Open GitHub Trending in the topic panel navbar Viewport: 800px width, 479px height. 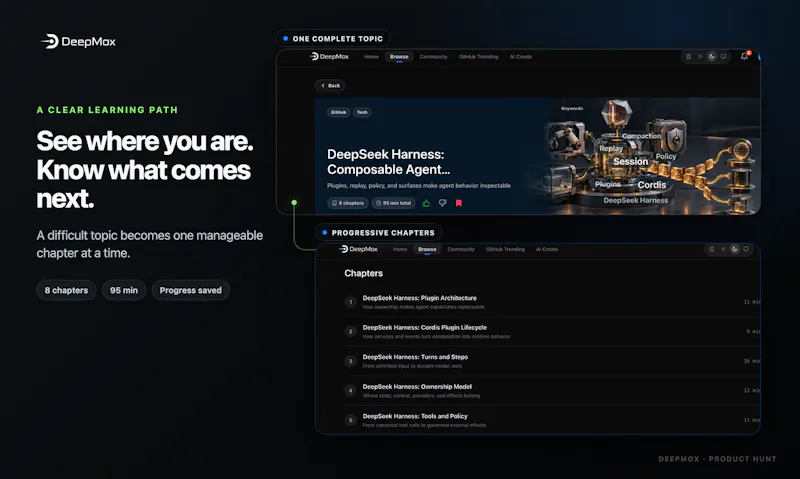[x=479, y=57]
